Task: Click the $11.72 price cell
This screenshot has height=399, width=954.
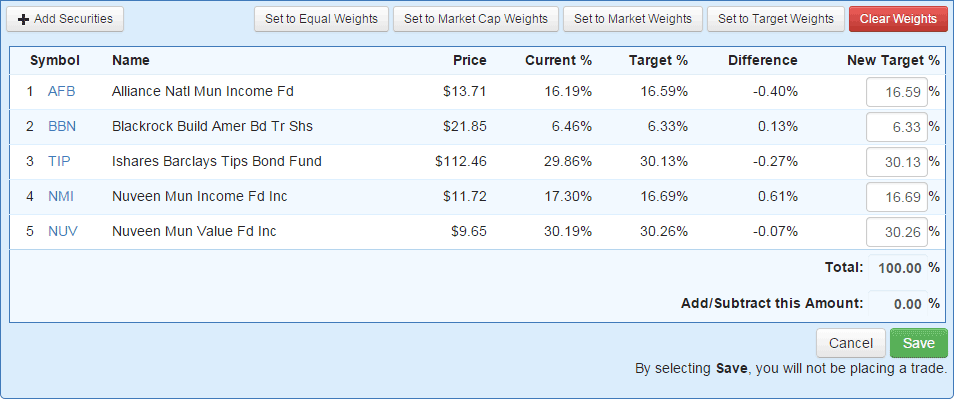Action: [465, 196]
